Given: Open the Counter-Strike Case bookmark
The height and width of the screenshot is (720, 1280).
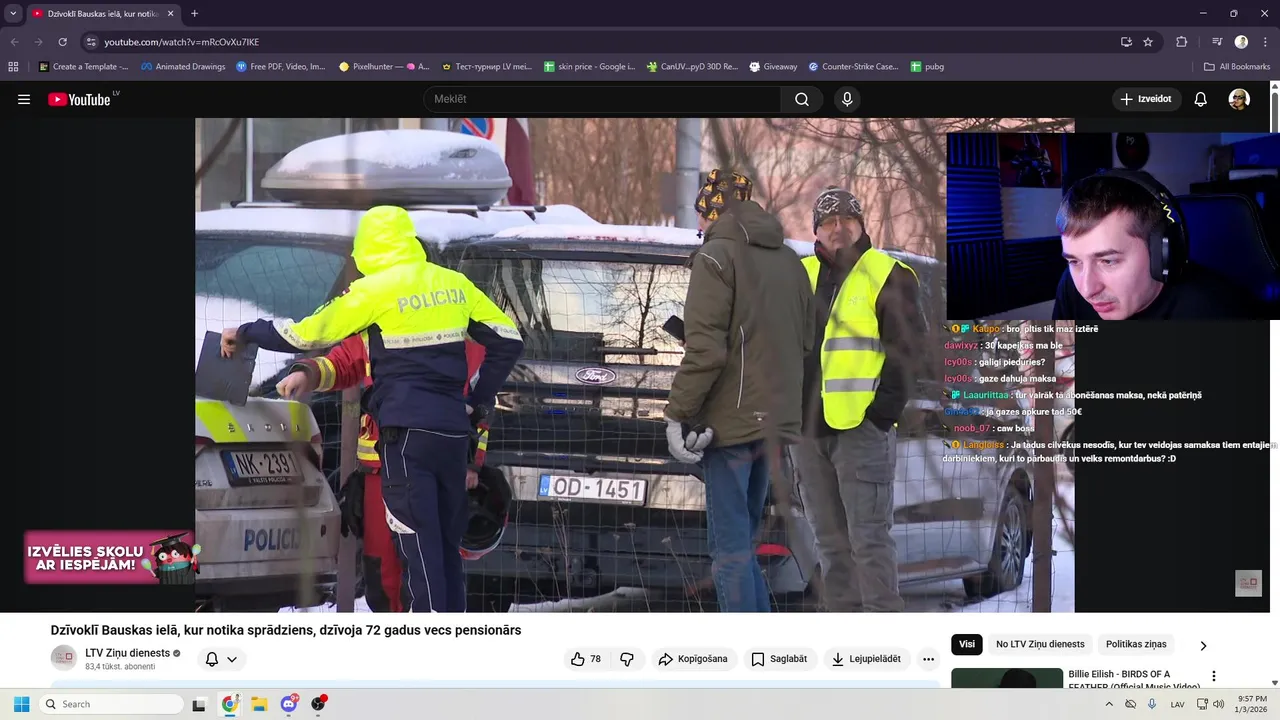Looking at the screenshot, I should pos(853,67).
